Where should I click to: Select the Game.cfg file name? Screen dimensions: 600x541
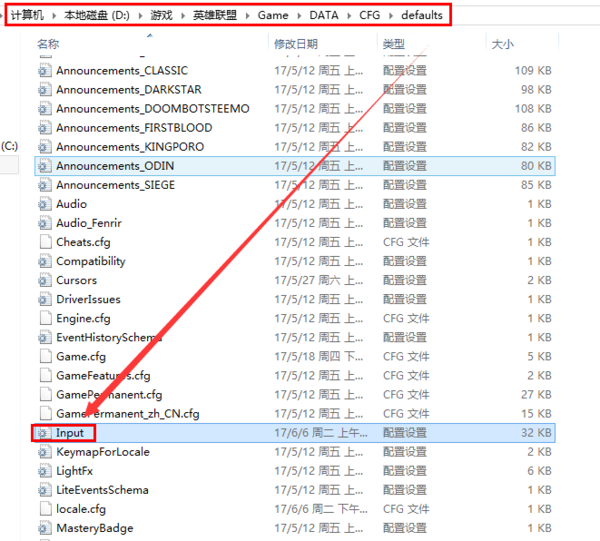(x=81, y=357)
